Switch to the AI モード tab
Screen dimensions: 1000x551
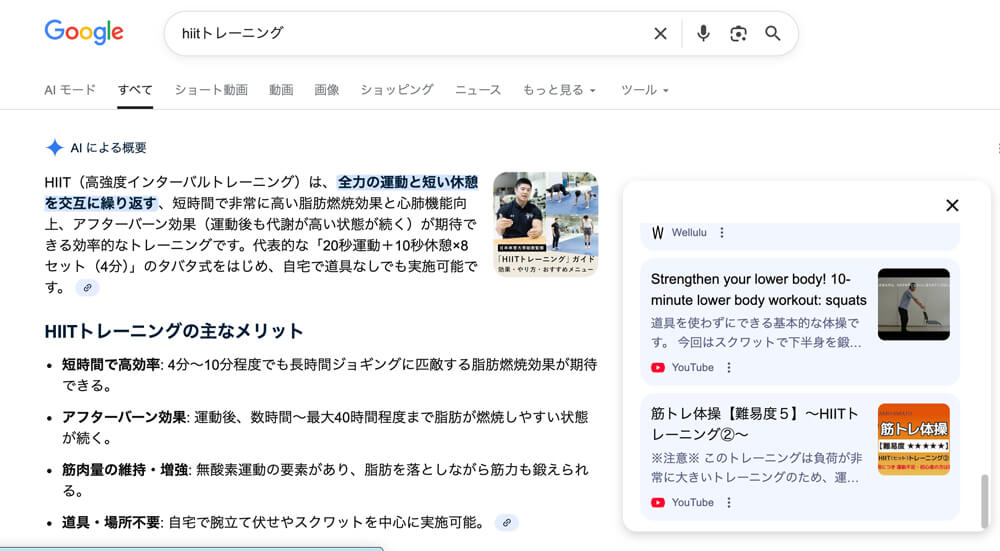pyautogui.click(x=70, y=90)
